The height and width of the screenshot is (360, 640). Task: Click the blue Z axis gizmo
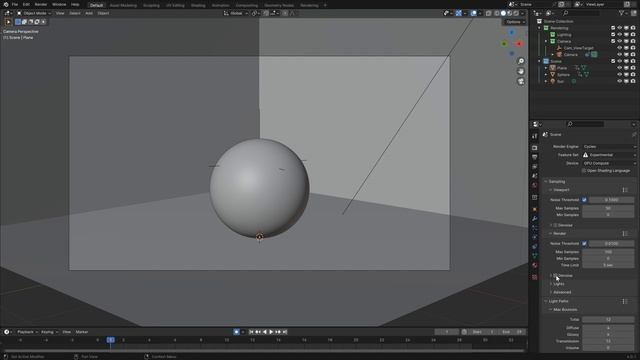point(512,33)
